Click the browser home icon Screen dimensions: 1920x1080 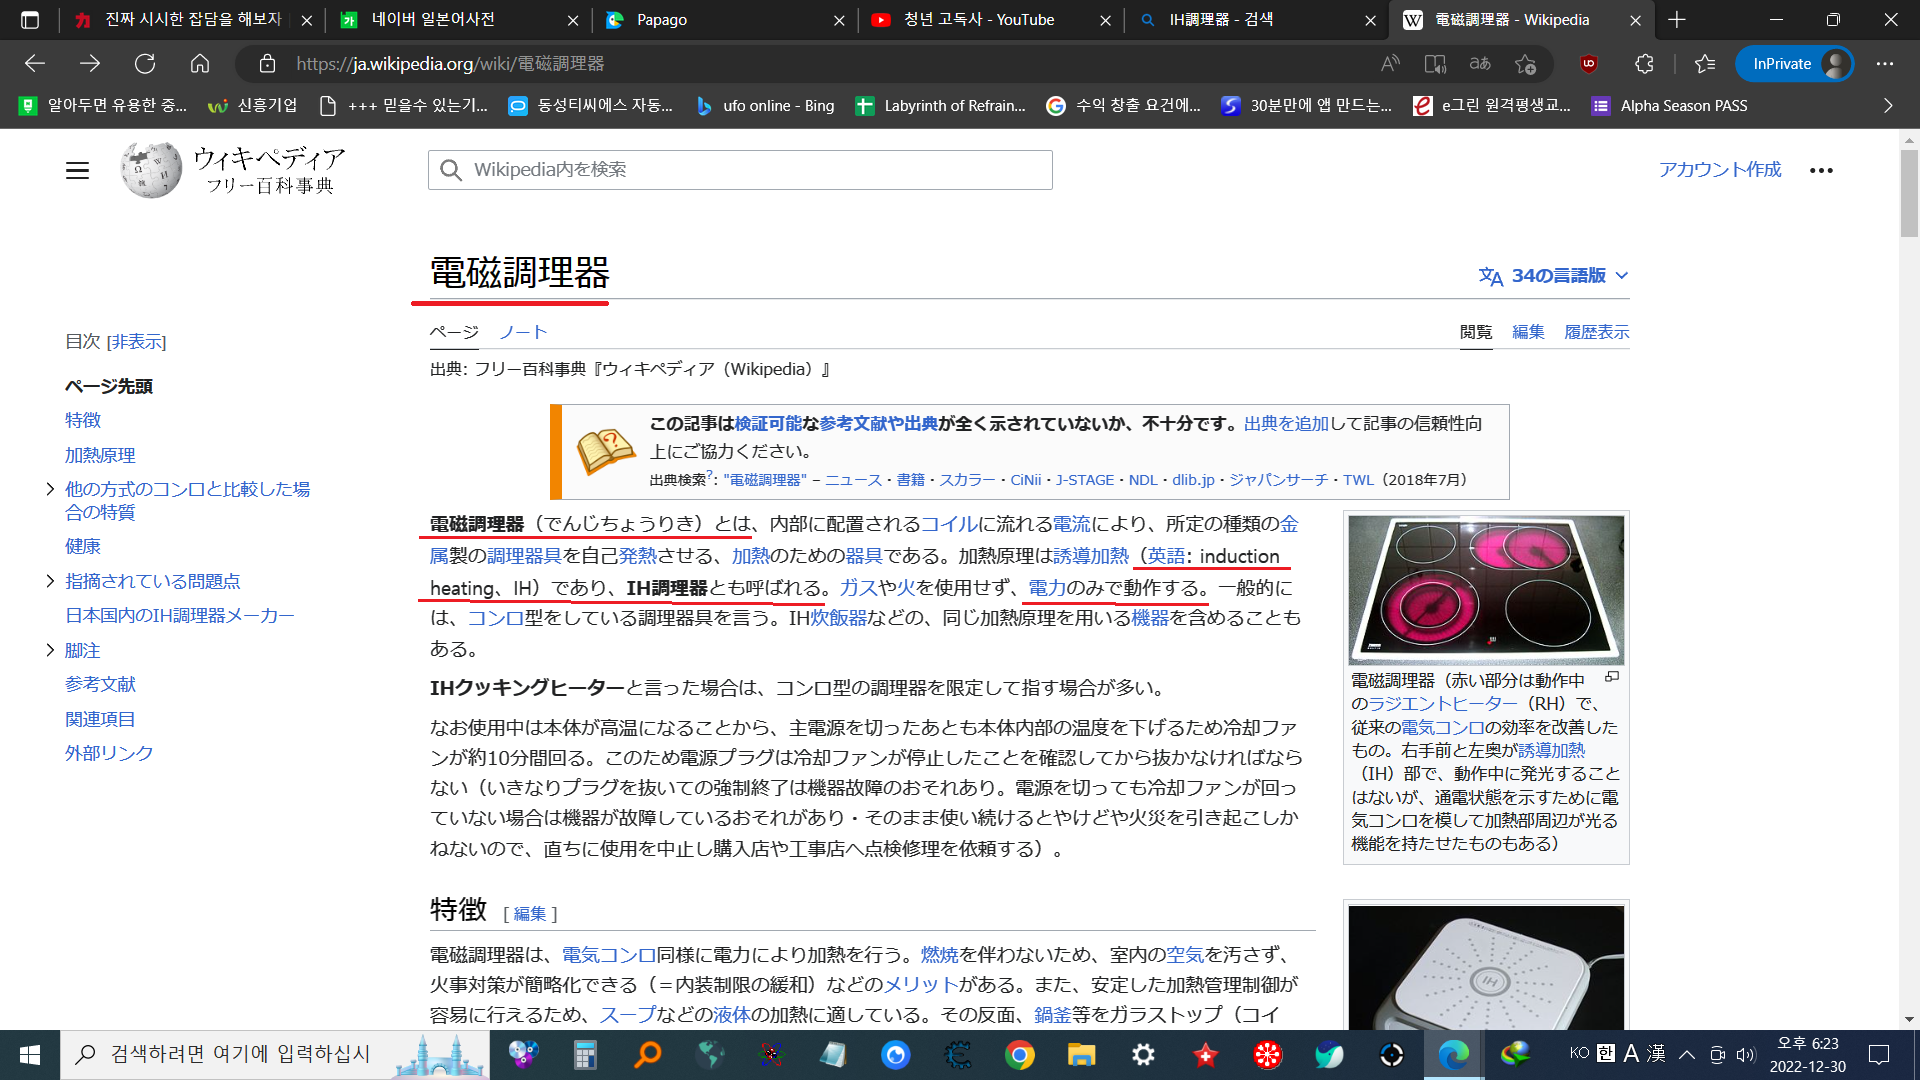pos(200,64)
